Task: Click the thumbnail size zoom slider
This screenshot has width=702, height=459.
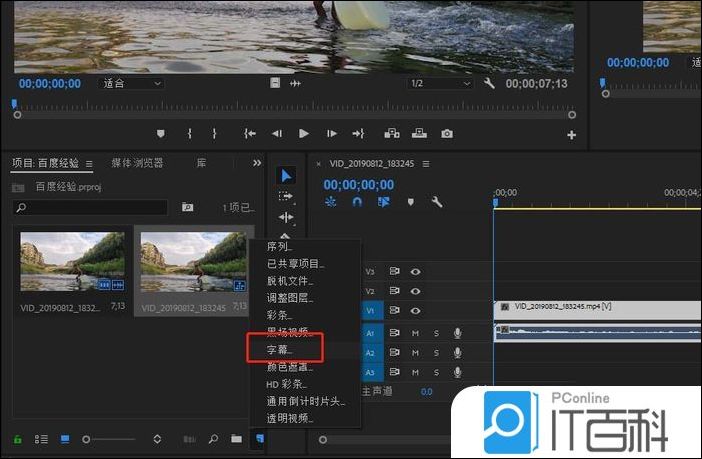Action: pyautogui.click(x=108, y=439)
